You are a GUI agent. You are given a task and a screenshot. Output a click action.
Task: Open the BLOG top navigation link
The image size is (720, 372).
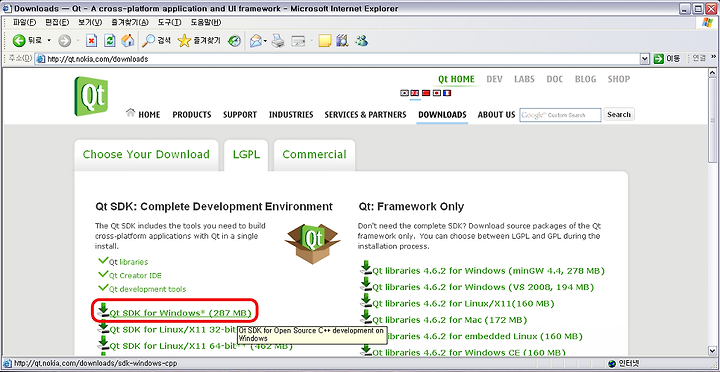pyautogui.click(x=585, y=79)
